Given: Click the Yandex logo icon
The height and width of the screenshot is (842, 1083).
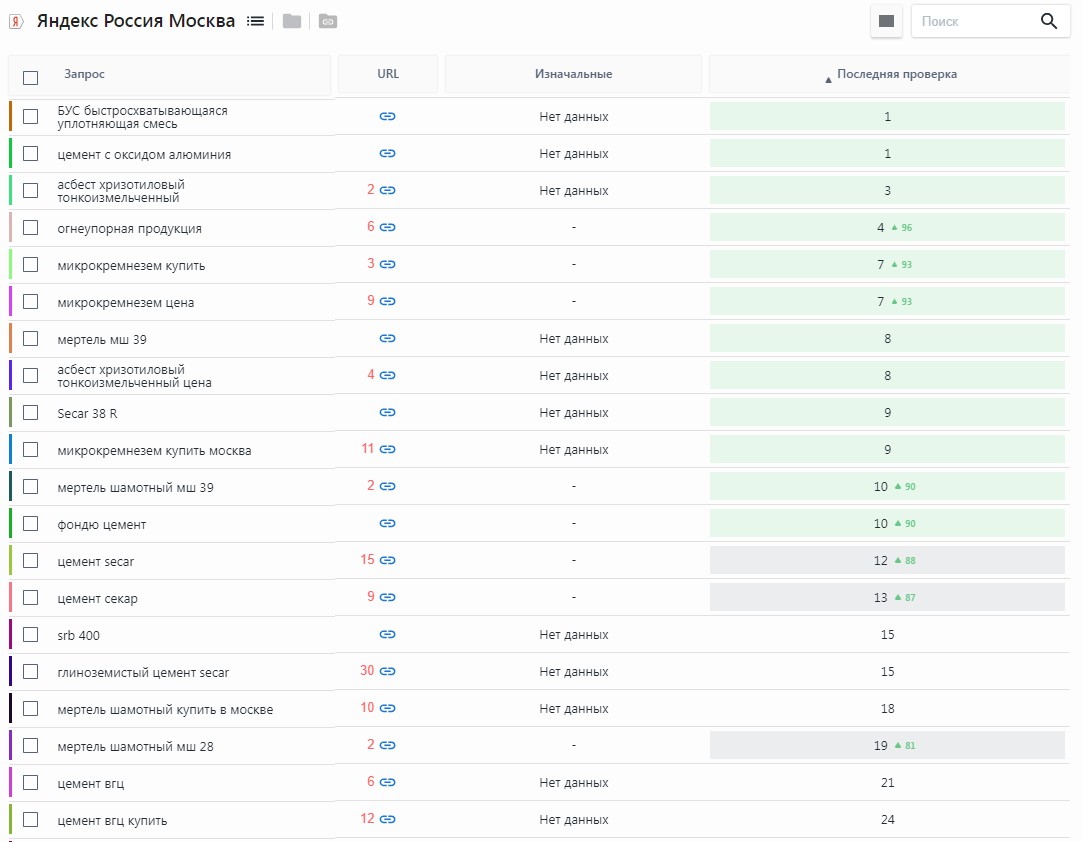Looking at the screenshot, I should (x=16, y=21).
